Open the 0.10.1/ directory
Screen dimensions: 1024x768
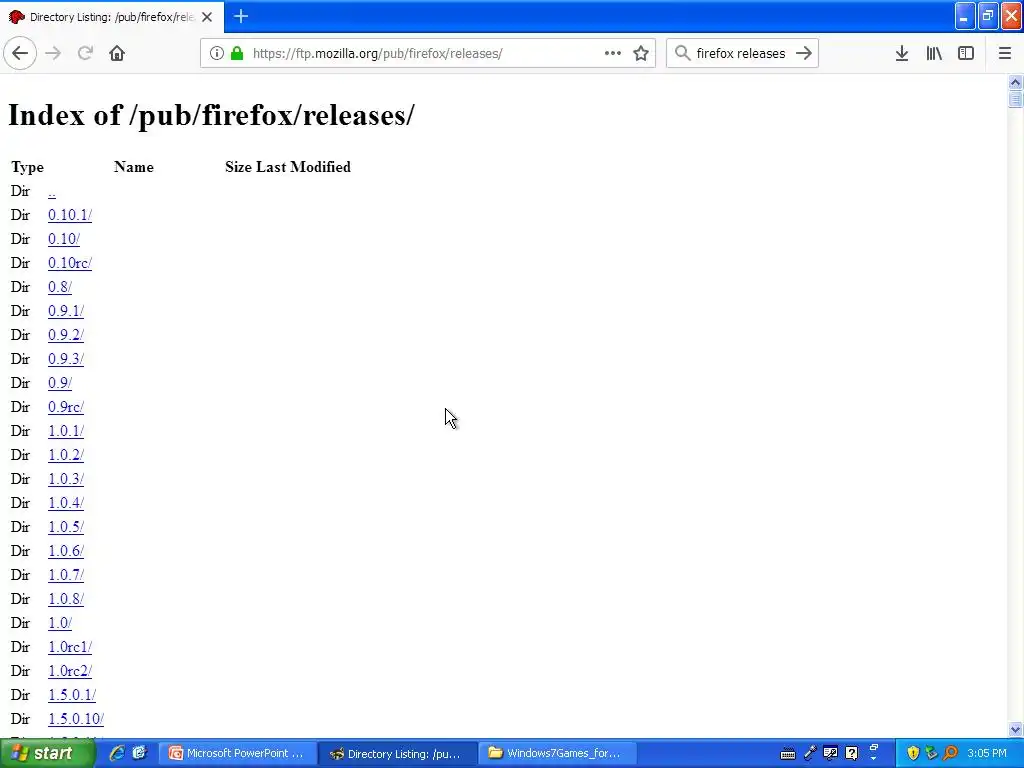[x=70, y=215]
